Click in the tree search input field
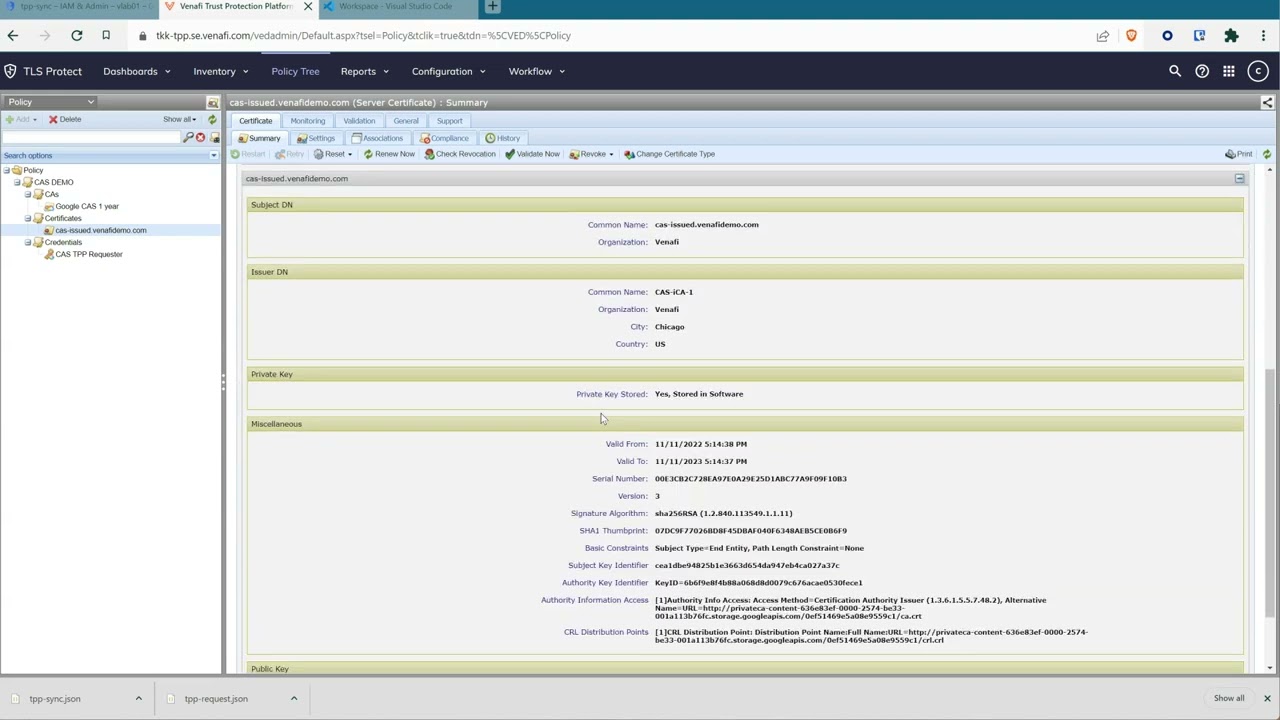1280x720 pixels. pos(90,137)
